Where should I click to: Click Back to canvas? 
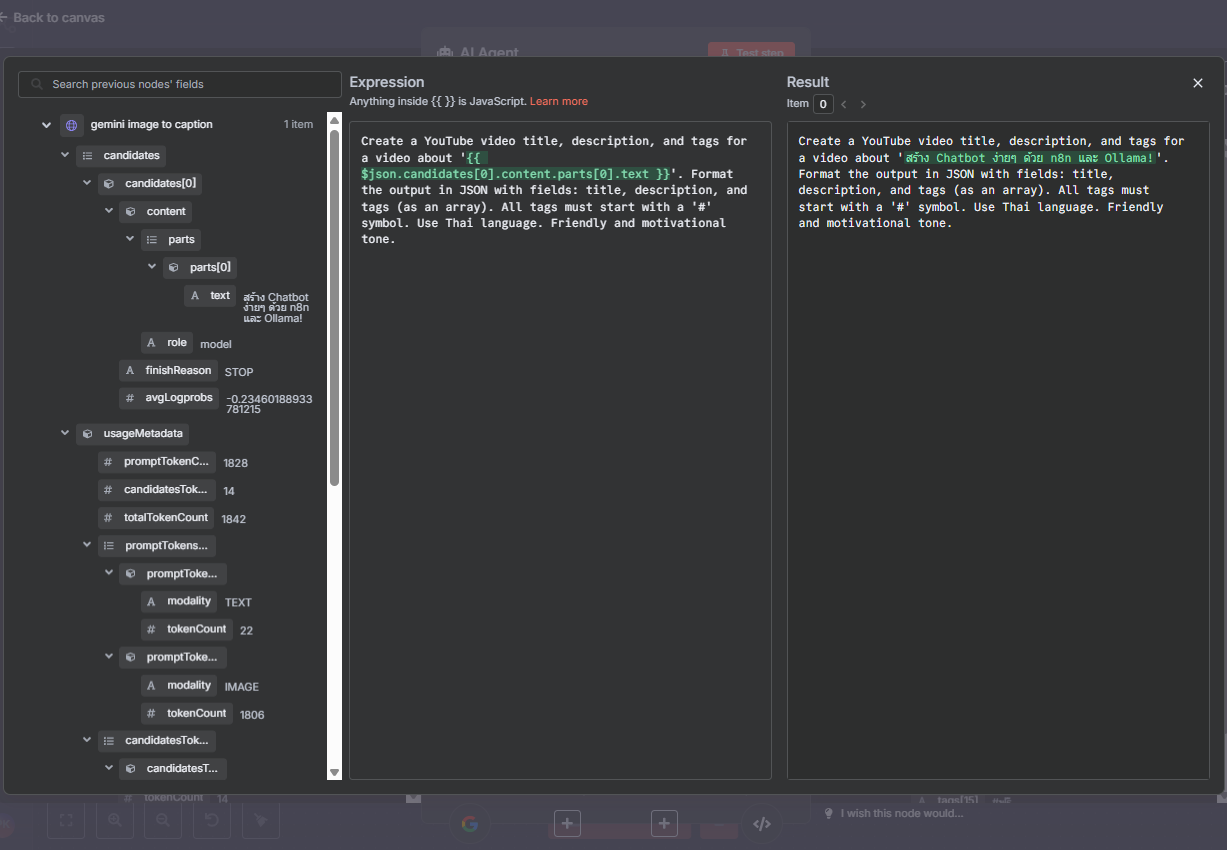(x=52, y=17)
